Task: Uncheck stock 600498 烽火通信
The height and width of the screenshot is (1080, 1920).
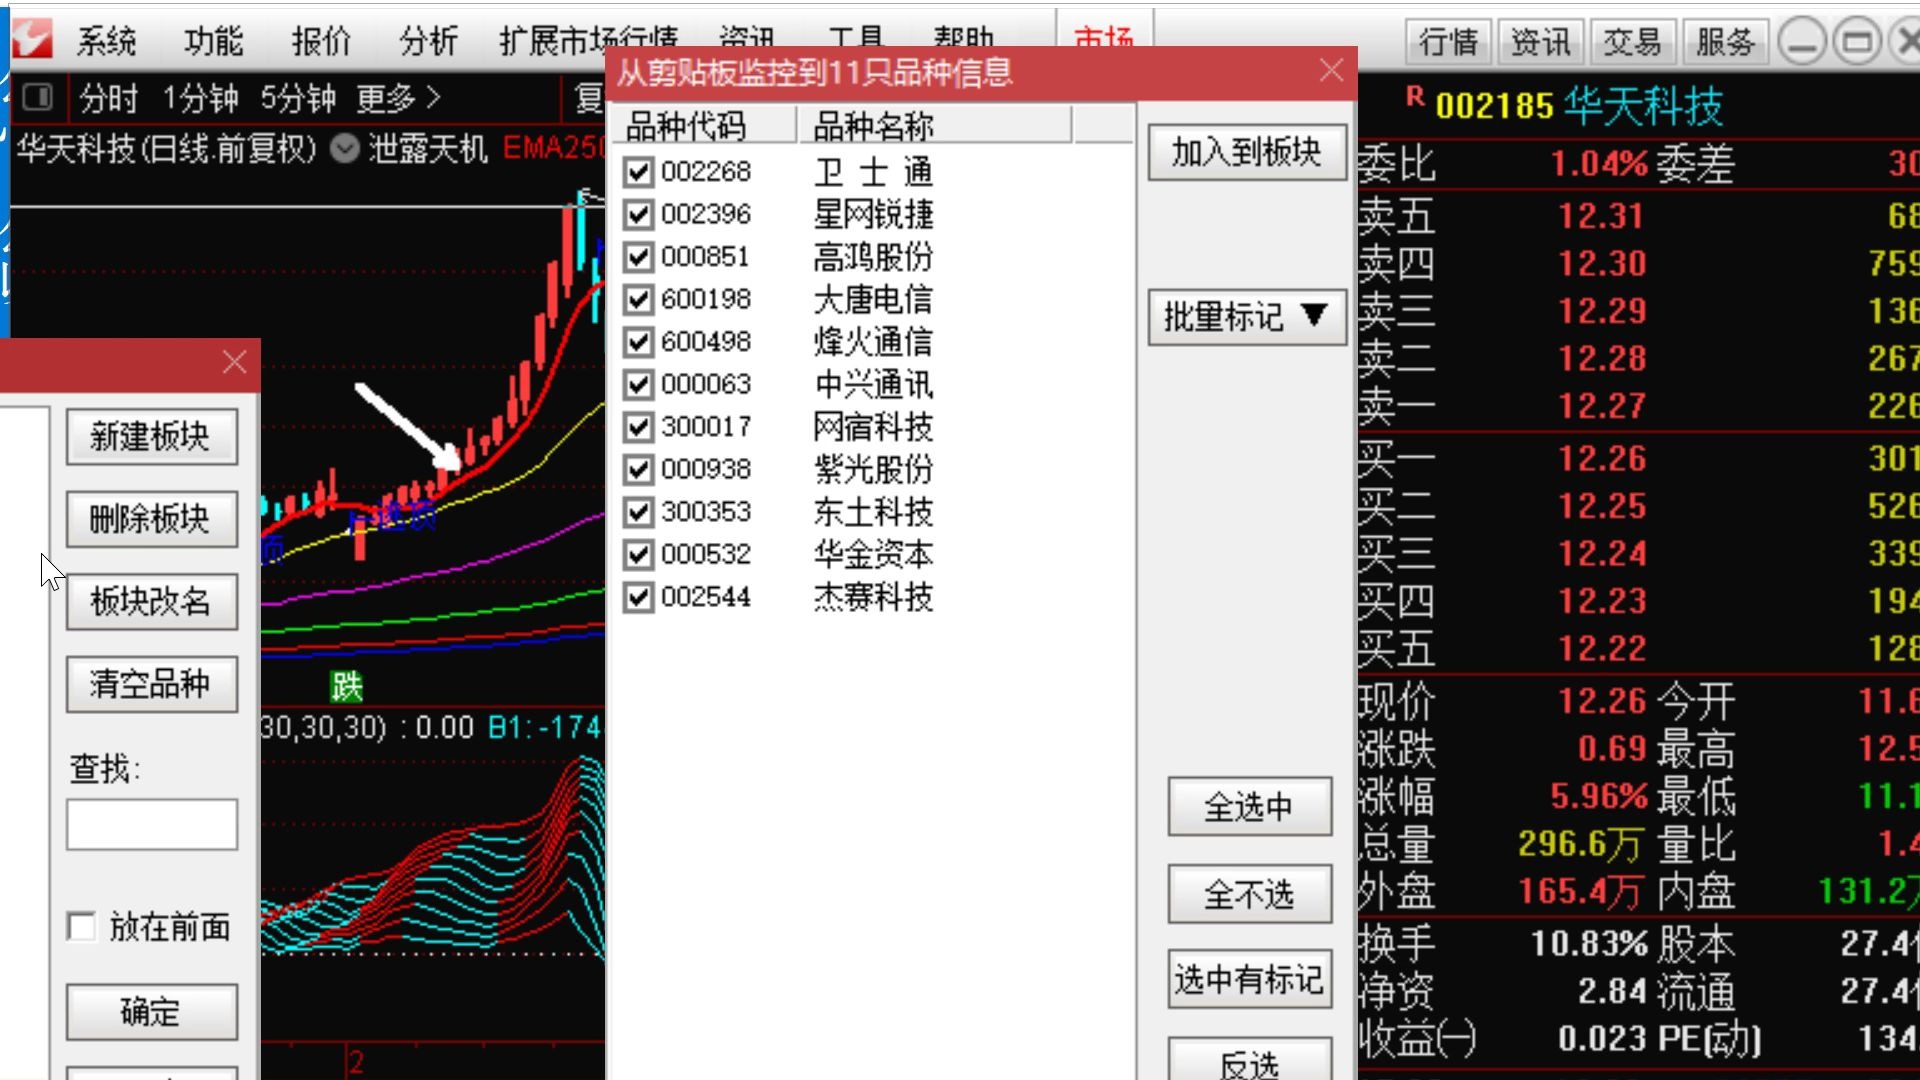Action: pos(638,342)
